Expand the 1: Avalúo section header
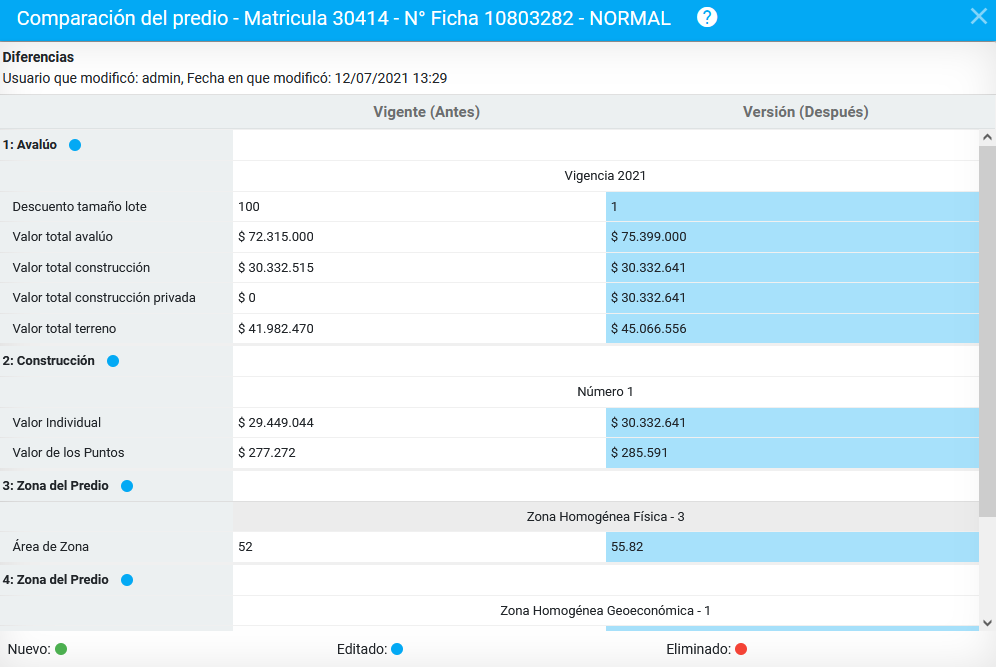Viewport: 996px width, 667px height. [x=30, y=145]
